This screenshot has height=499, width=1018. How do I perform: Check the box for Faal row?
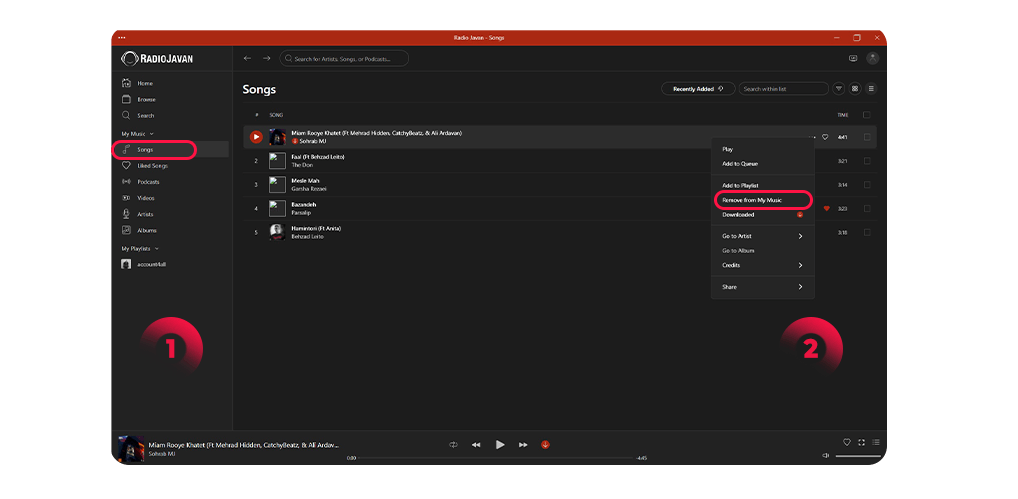(867, 161)
